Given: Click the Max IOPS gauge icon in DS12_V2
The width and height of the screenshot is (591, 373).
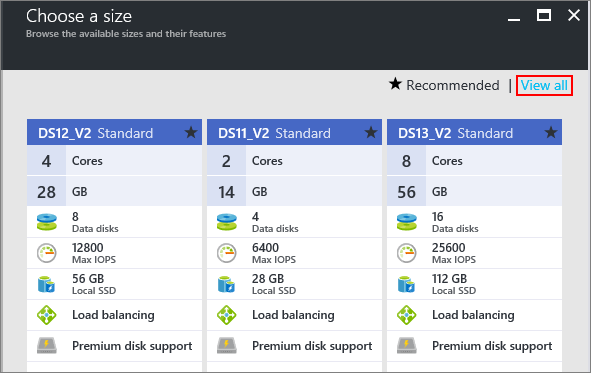Looking at the screenshot, I should pyautogui.click(x=47, y=253).
